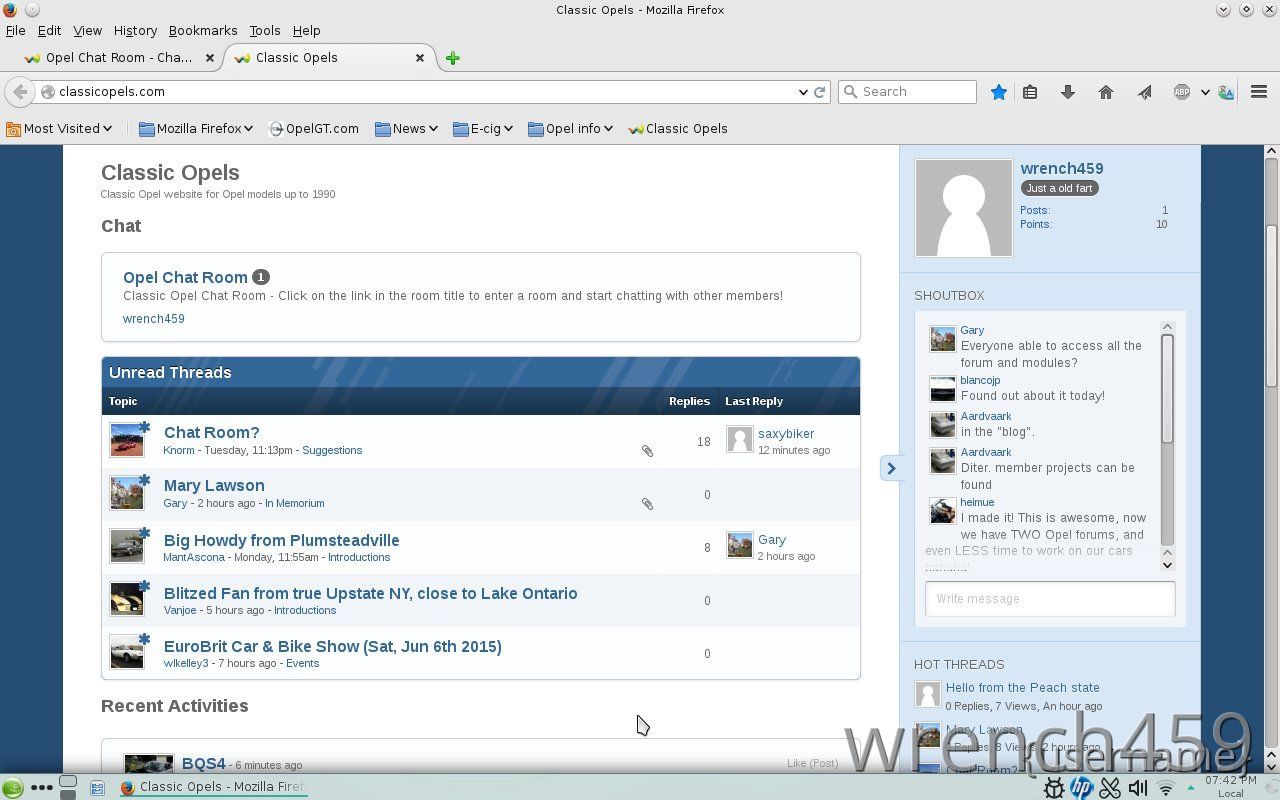This screenshot has width=1280, height=800.
Task: Reload the page with refresh icon
Action: coord(820,92)
